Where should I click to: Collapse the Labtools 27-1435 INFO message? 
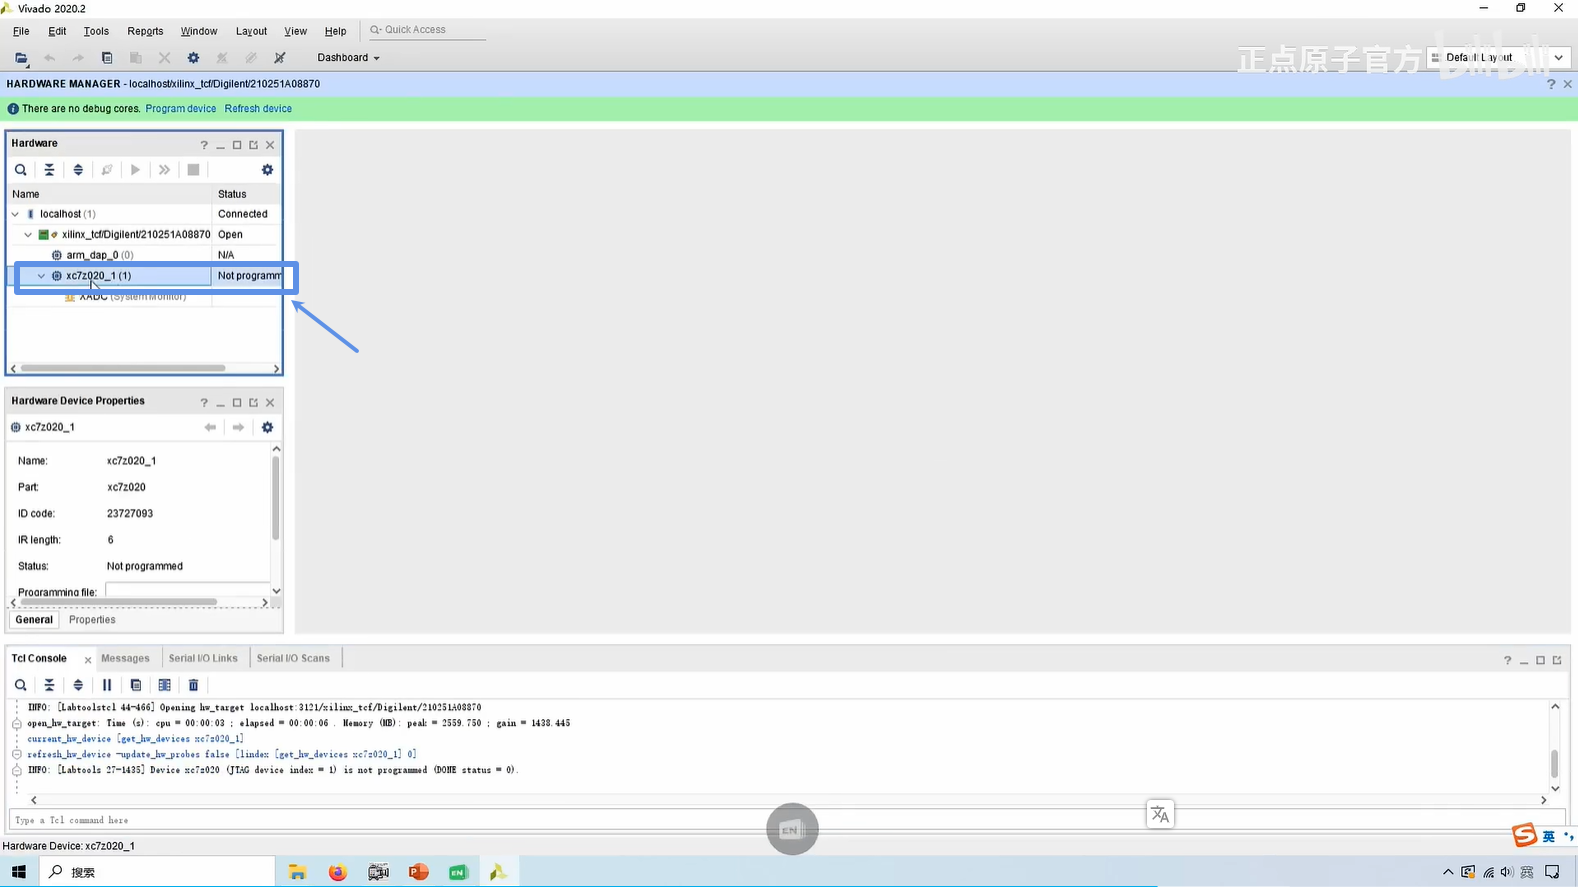17,770
